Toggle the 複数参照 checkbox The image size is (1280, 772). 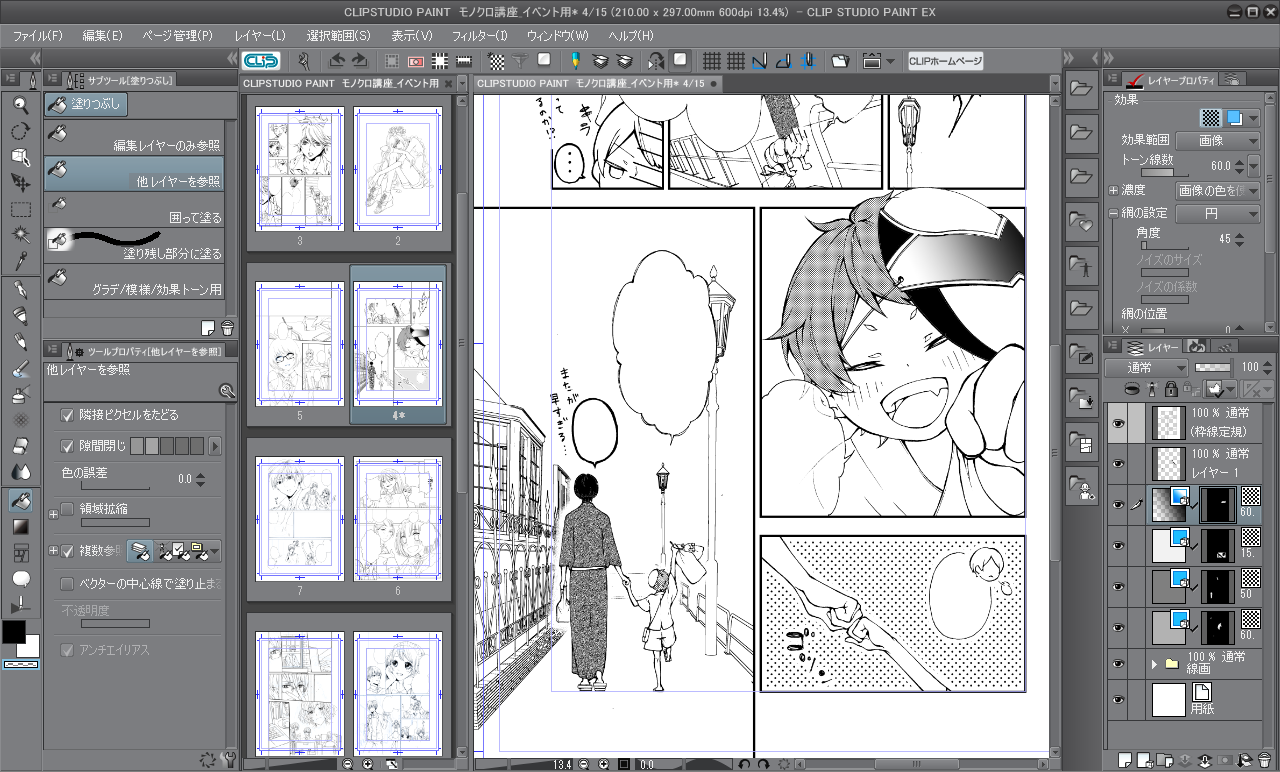tap(67, 550)
